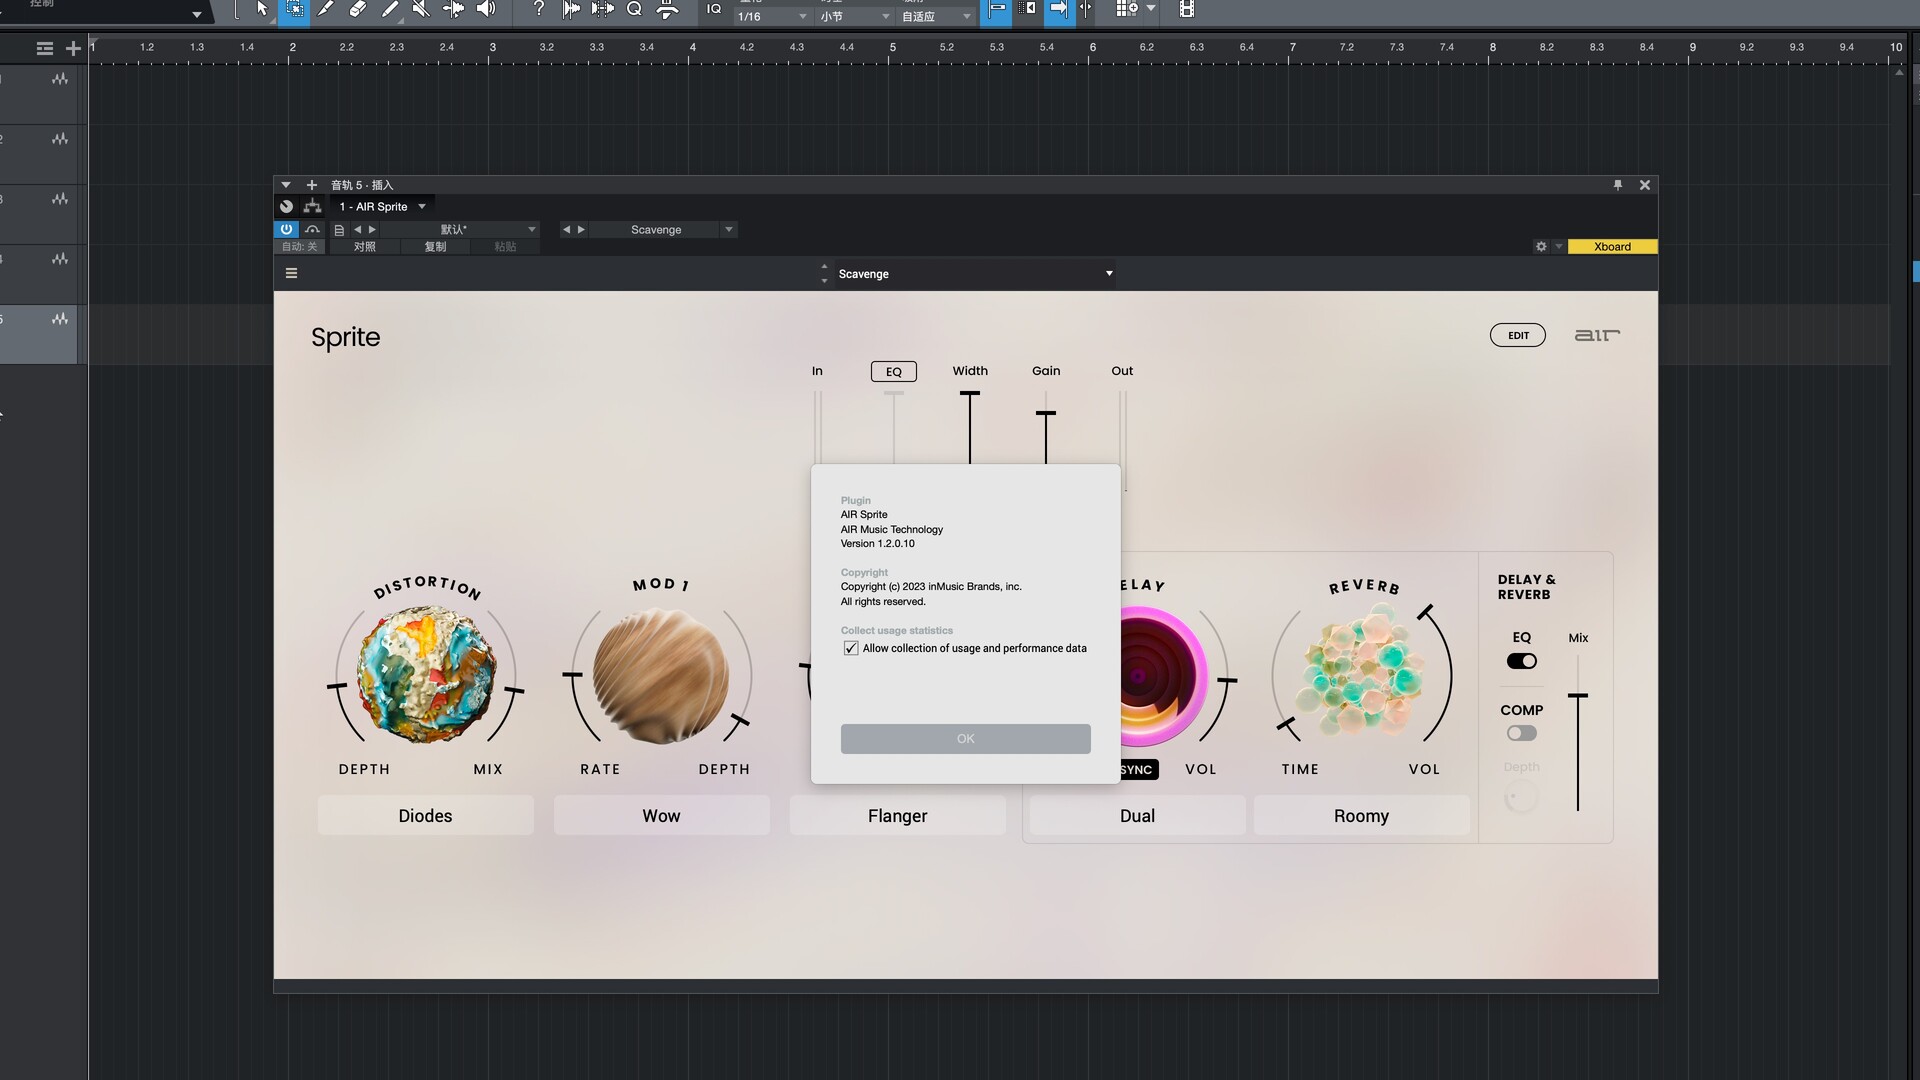The height and width of the screenshot is (1080, 1920).
Task: Open the 1 - AIR Sprite insert dropdown
Action: pyautogui.click(x=422, y=207)
